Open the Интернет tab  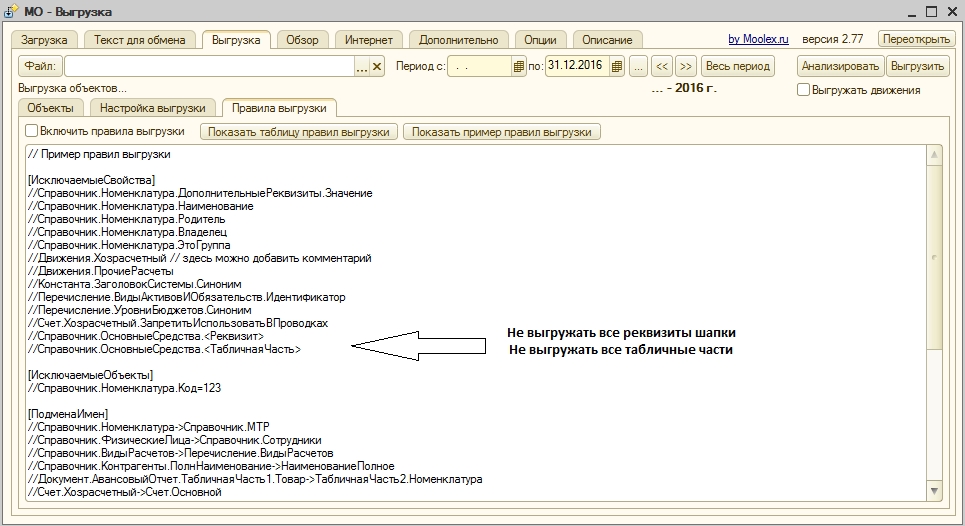[x=369, y=40]
